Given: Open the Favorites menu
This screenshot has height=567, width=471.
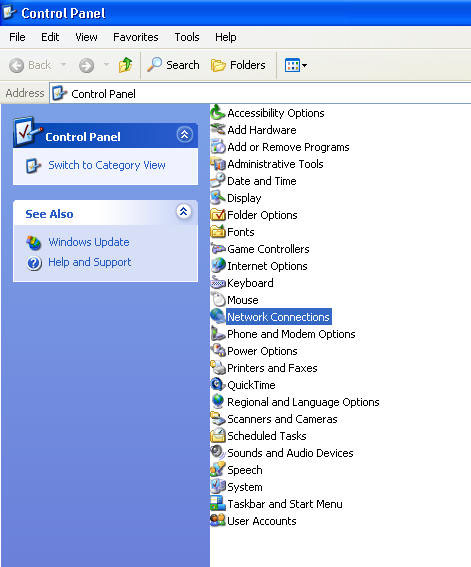Looking at the screenshot, I should [x=136, y=37].
